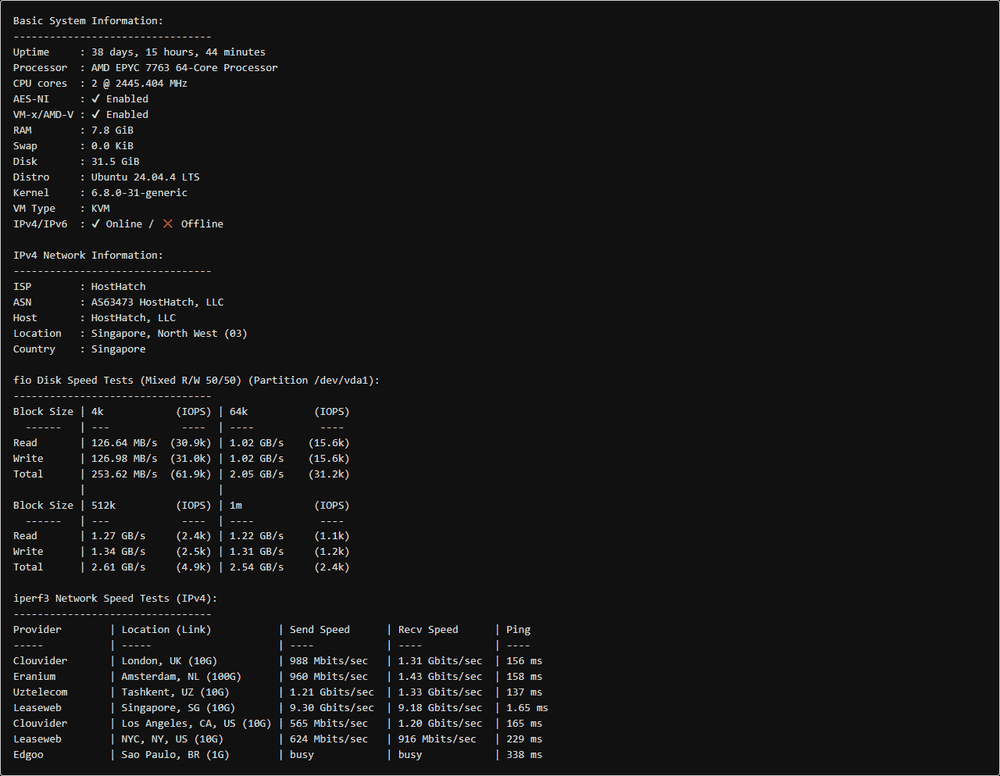This screenshot has width=1000, height=776.
Task: Click the AES-NI Enabled checkmark
Action: [96, 99]
